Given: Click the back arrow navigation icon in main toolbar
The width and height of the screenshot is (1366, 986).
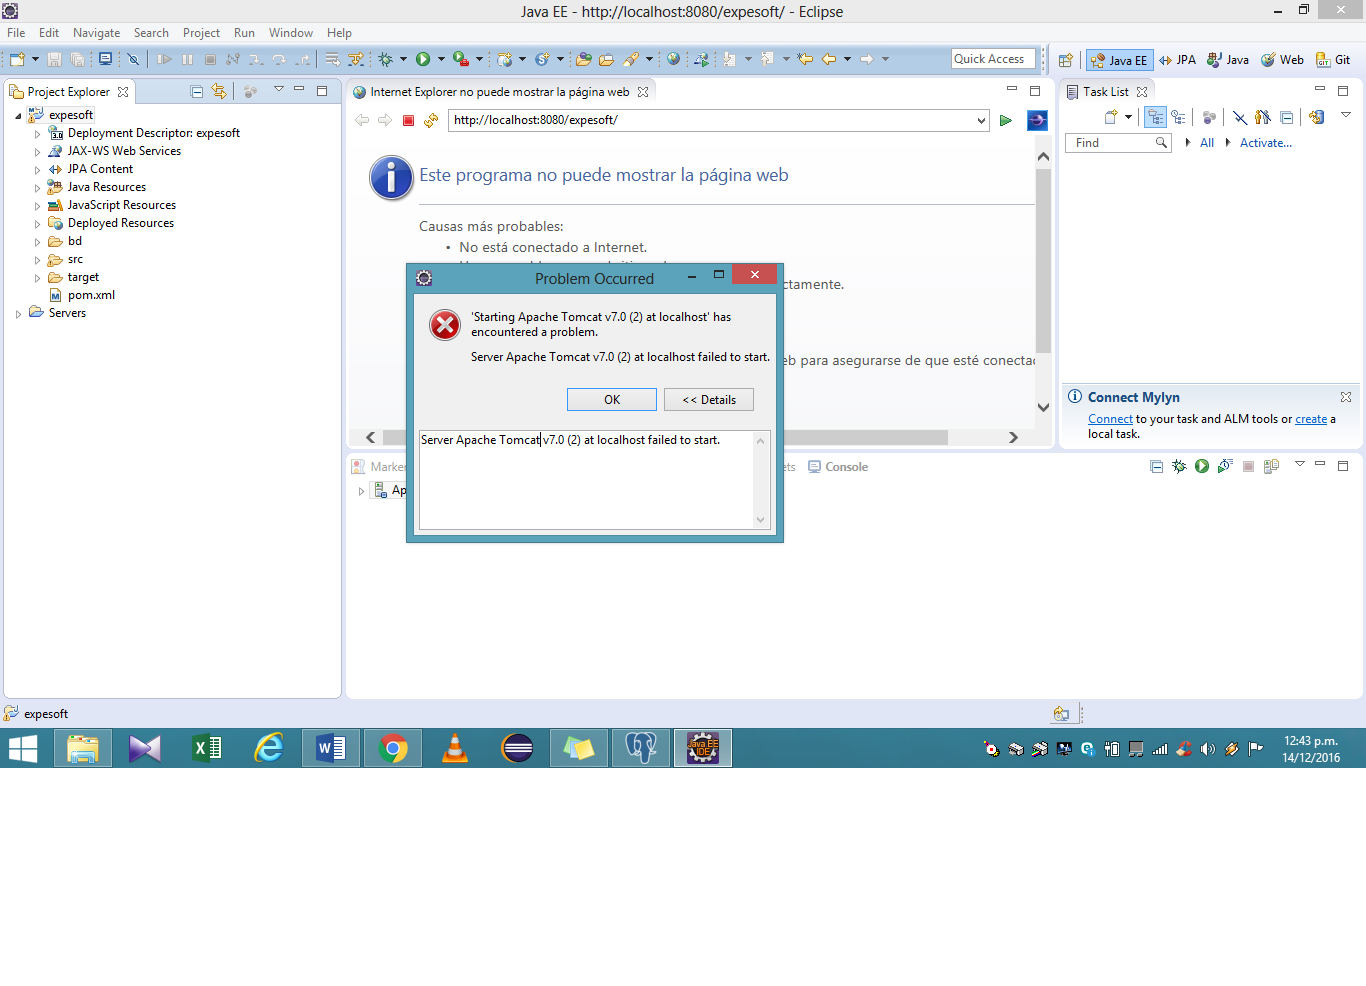Looking at the screenshot, I should [829, 59].
